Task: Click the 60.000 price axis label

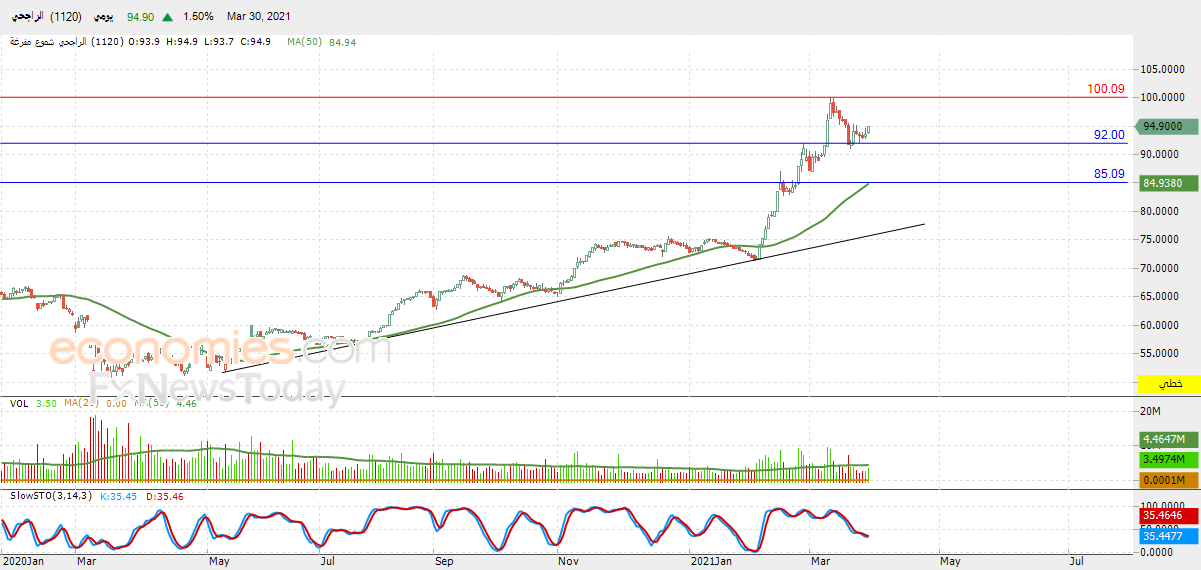Action: [x=1162, y=325]
